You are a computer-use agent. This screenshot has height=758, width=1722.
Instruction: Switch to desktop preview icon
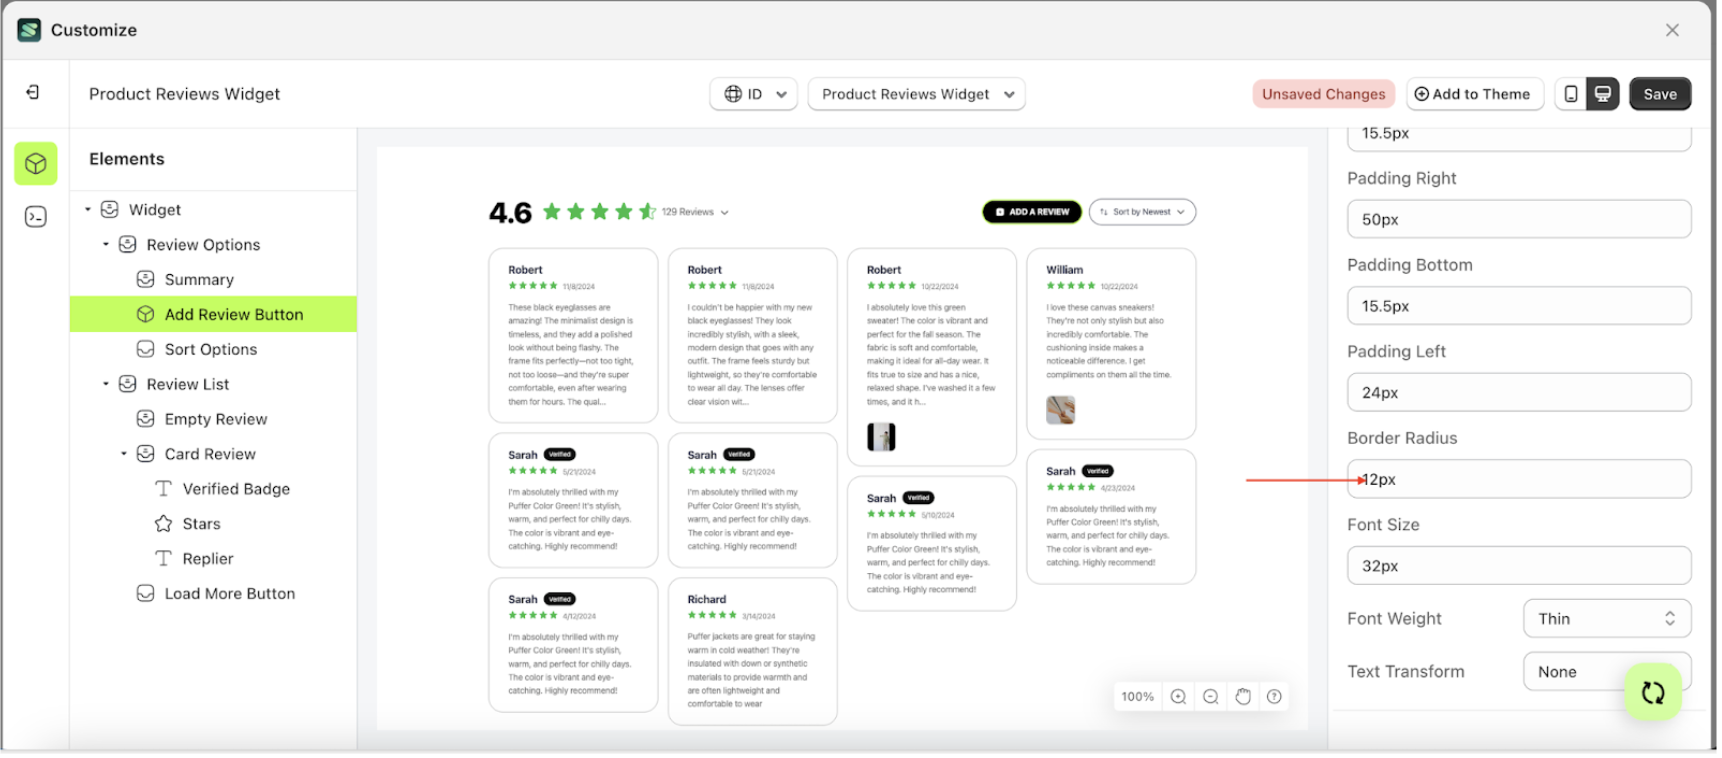pos(1603,94)
